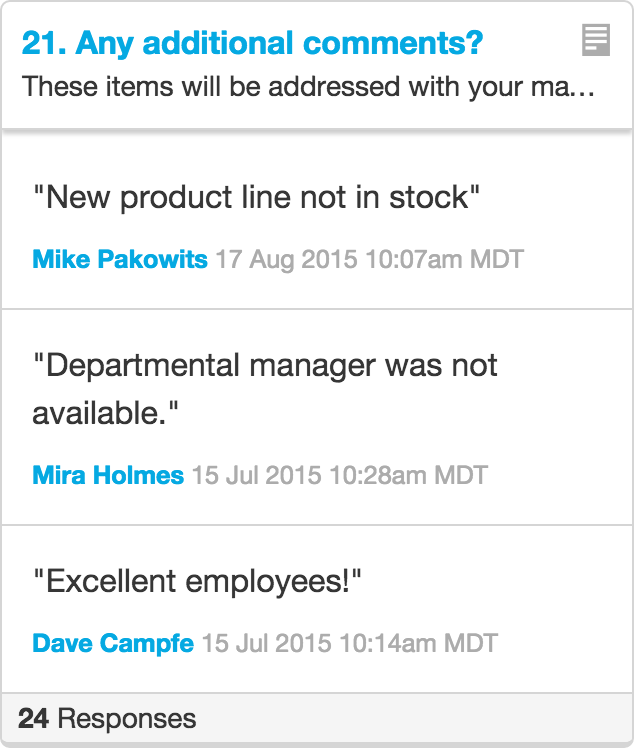Select the "Departmental manager was not available." comment
This screenshot has height=748, width=634.
265,389
